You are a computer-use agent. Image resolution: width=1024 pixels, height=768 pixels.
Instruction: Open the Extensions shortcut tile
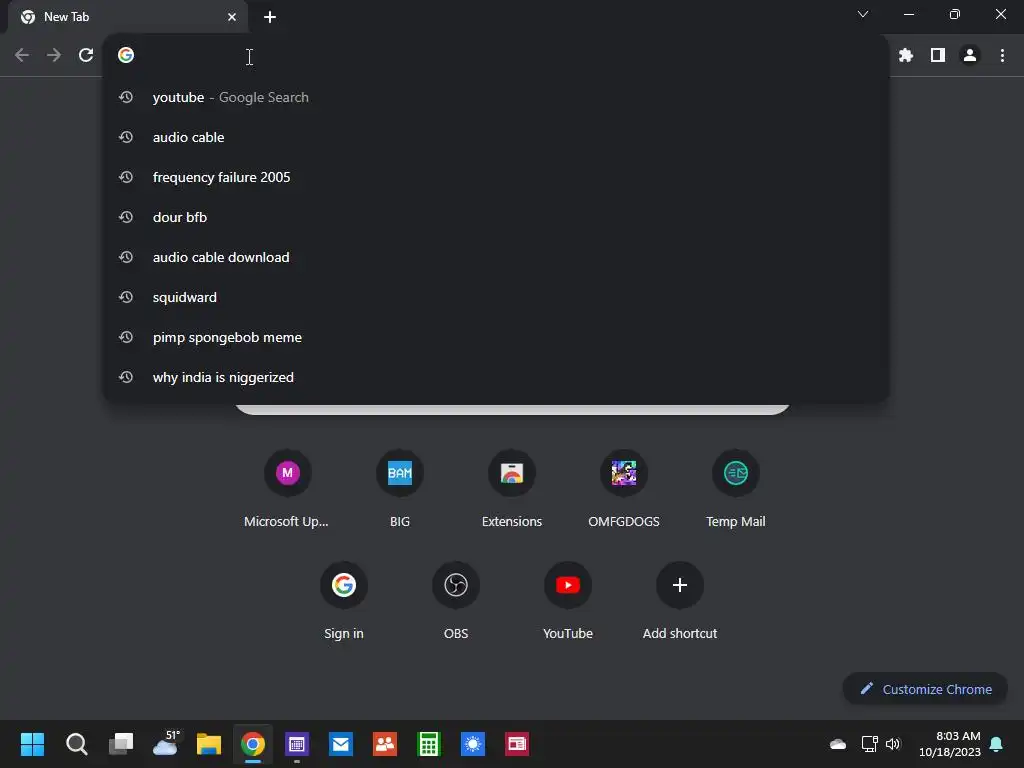pyautogui.click(x=512, y=488)
